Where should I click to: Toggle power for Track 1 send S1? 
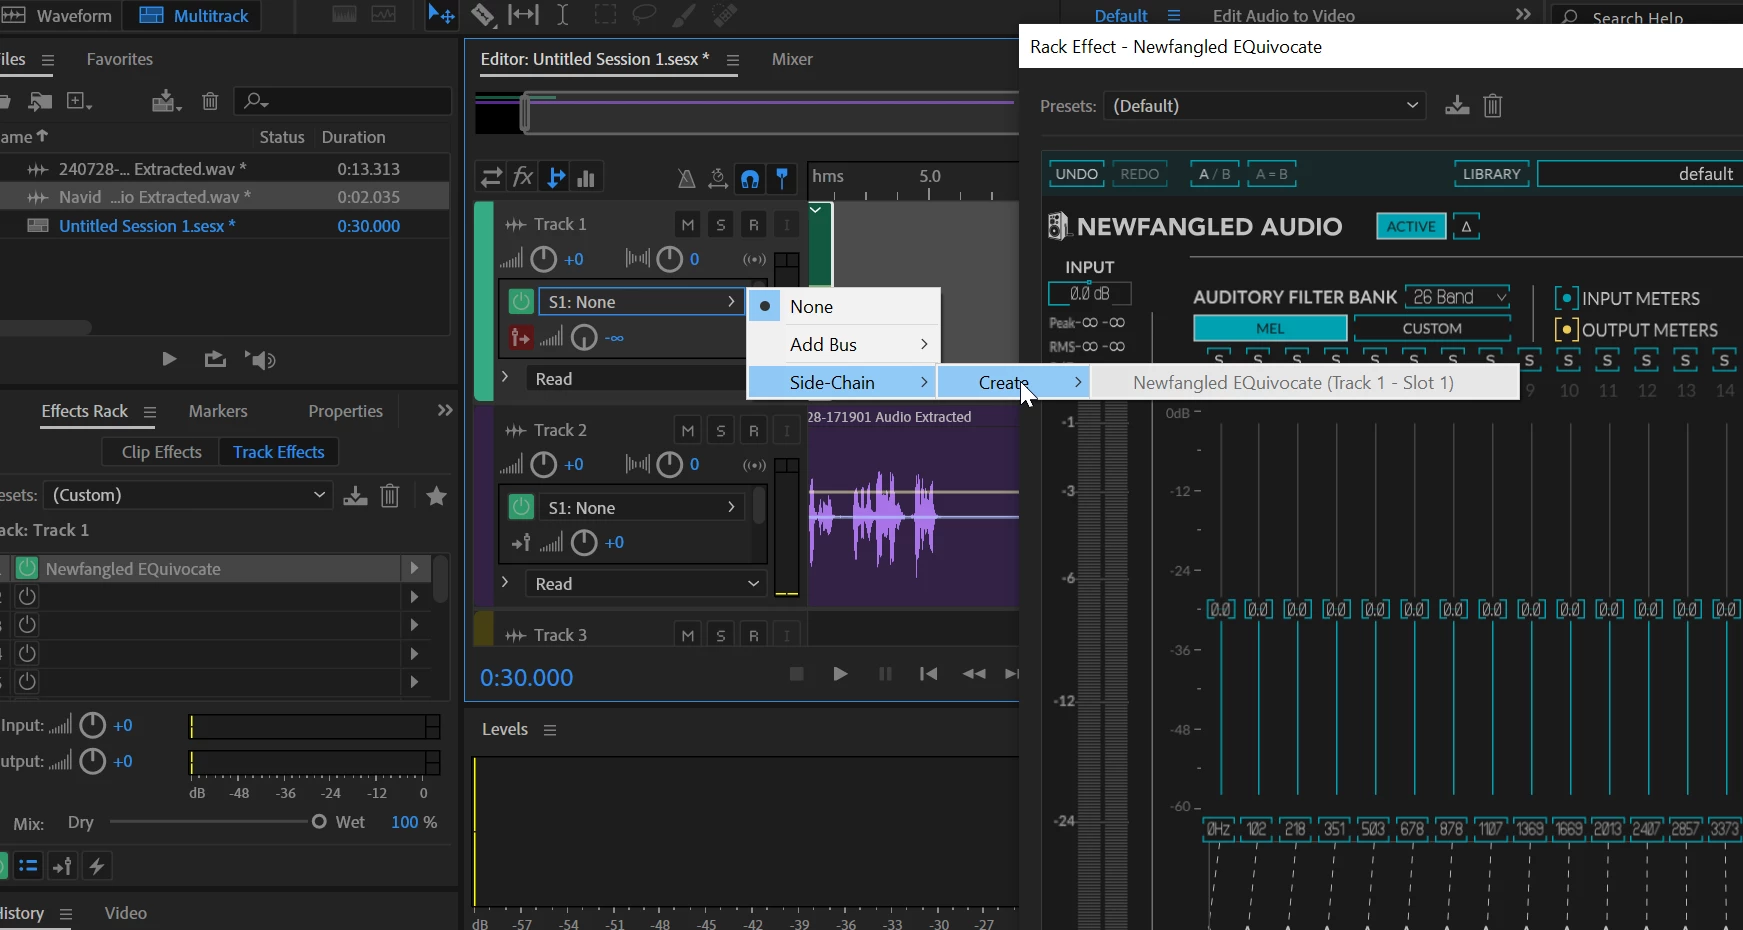click(521, 302)
